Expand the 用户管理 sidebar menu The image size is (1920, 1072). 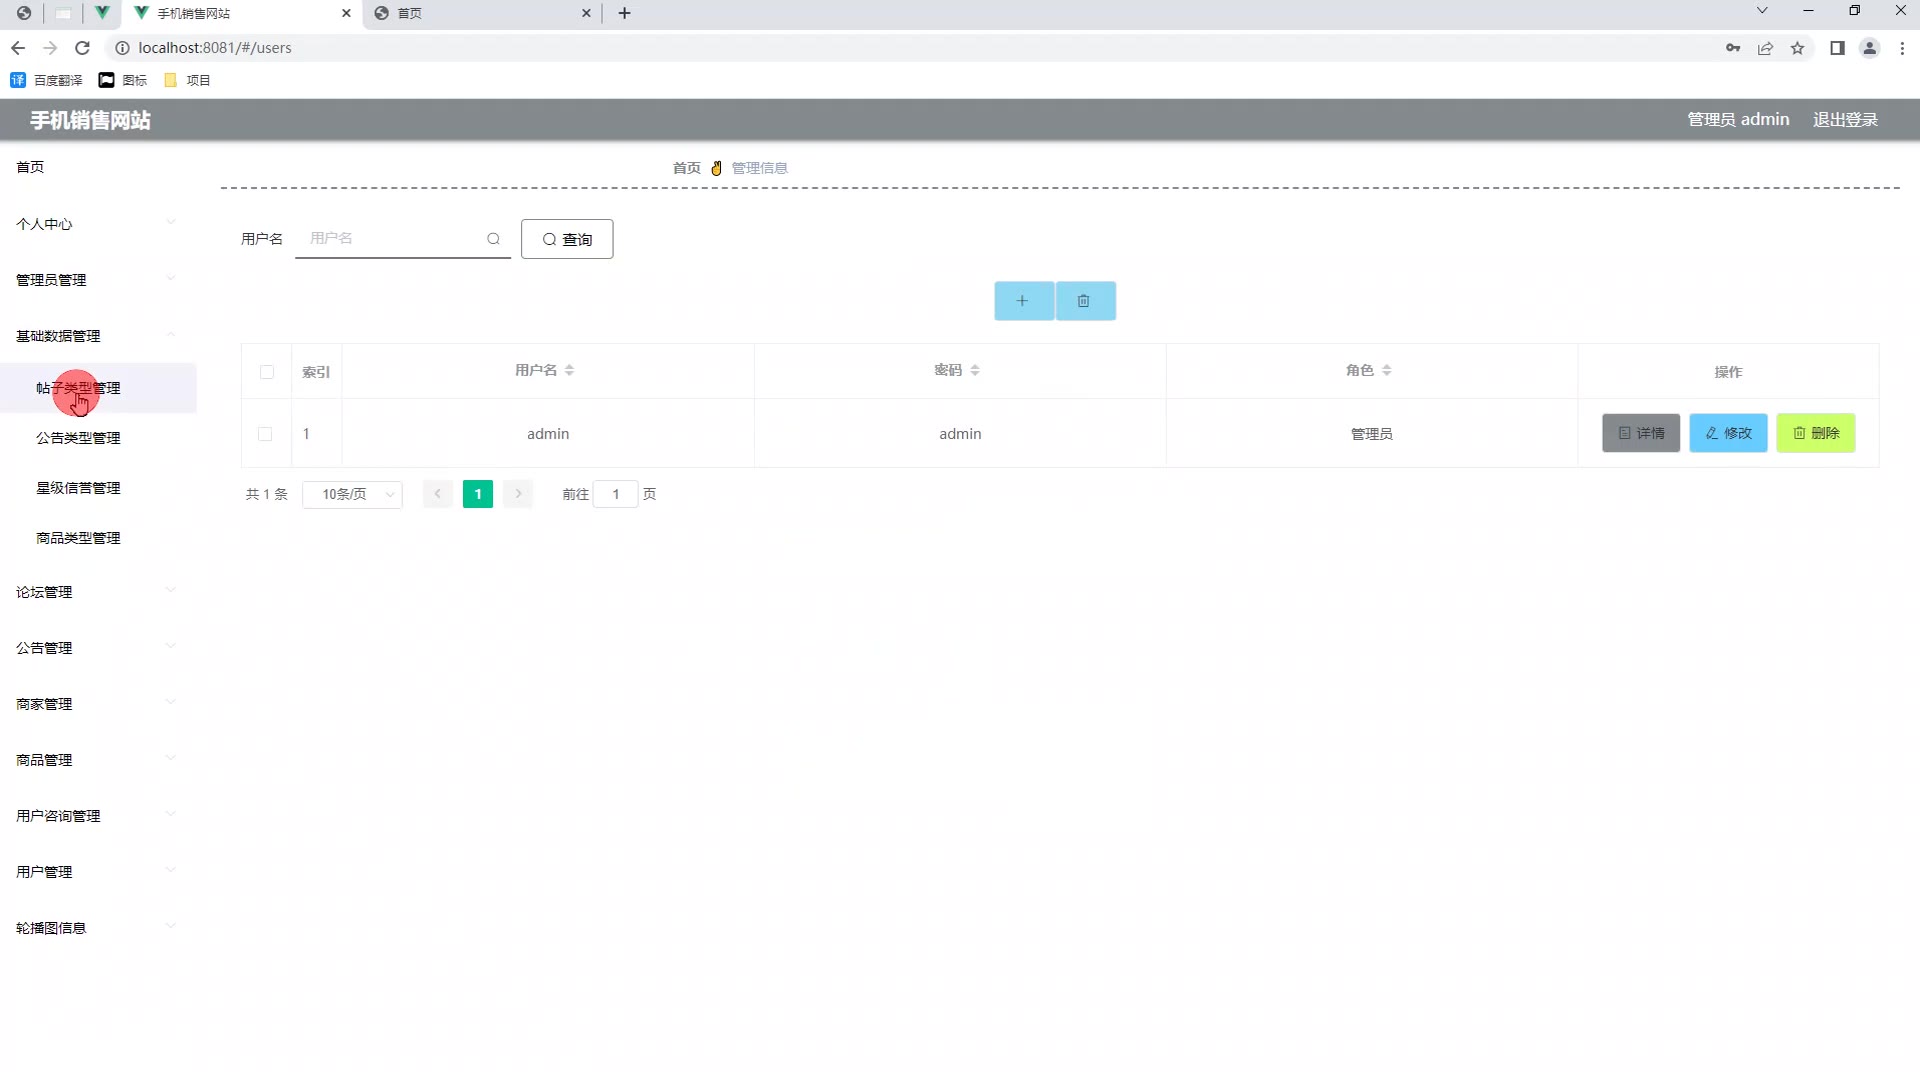pos(98,872)
